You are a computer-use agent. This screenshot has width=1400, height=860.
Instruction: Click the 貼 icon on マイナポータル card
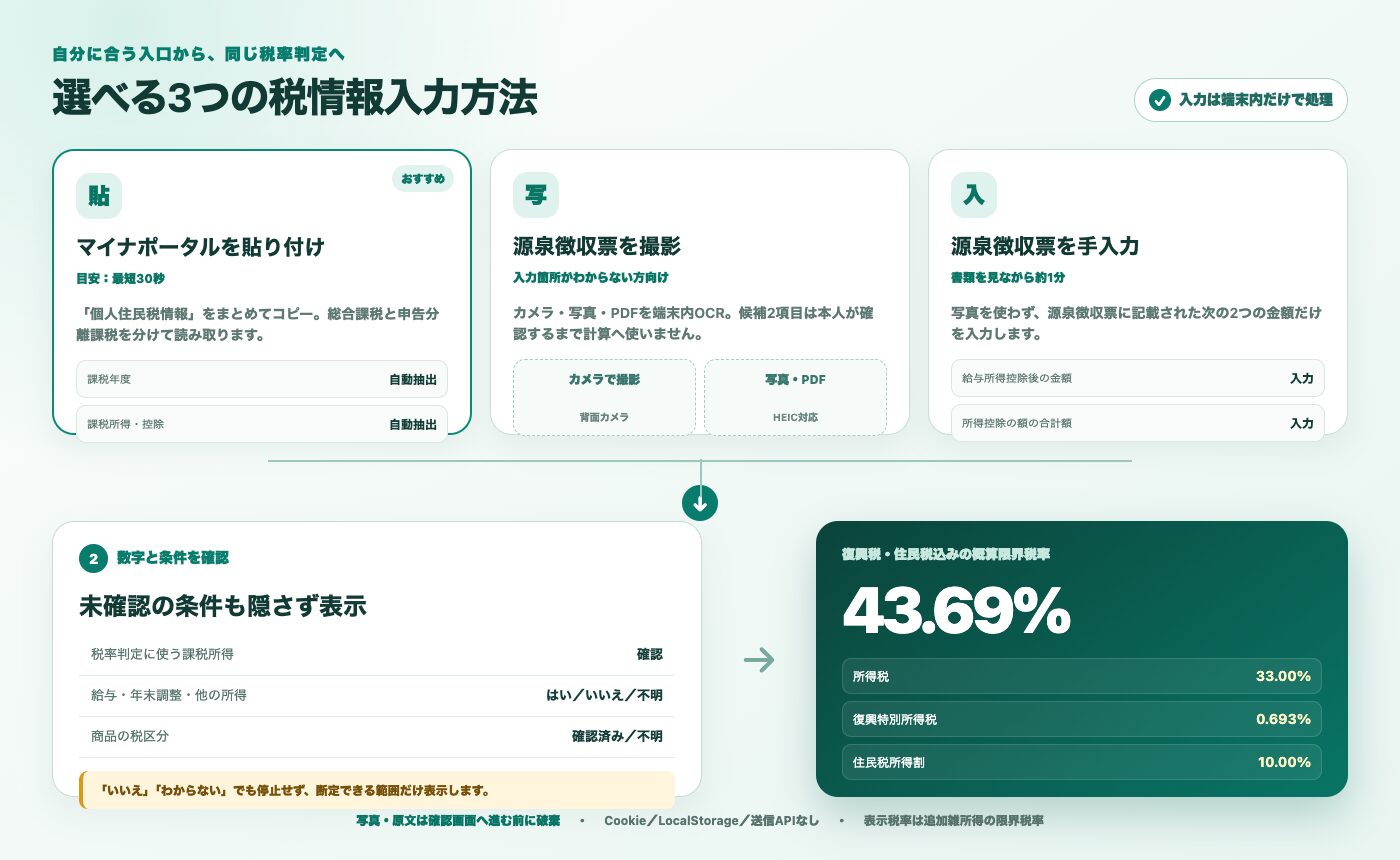(x=99, y=195)
